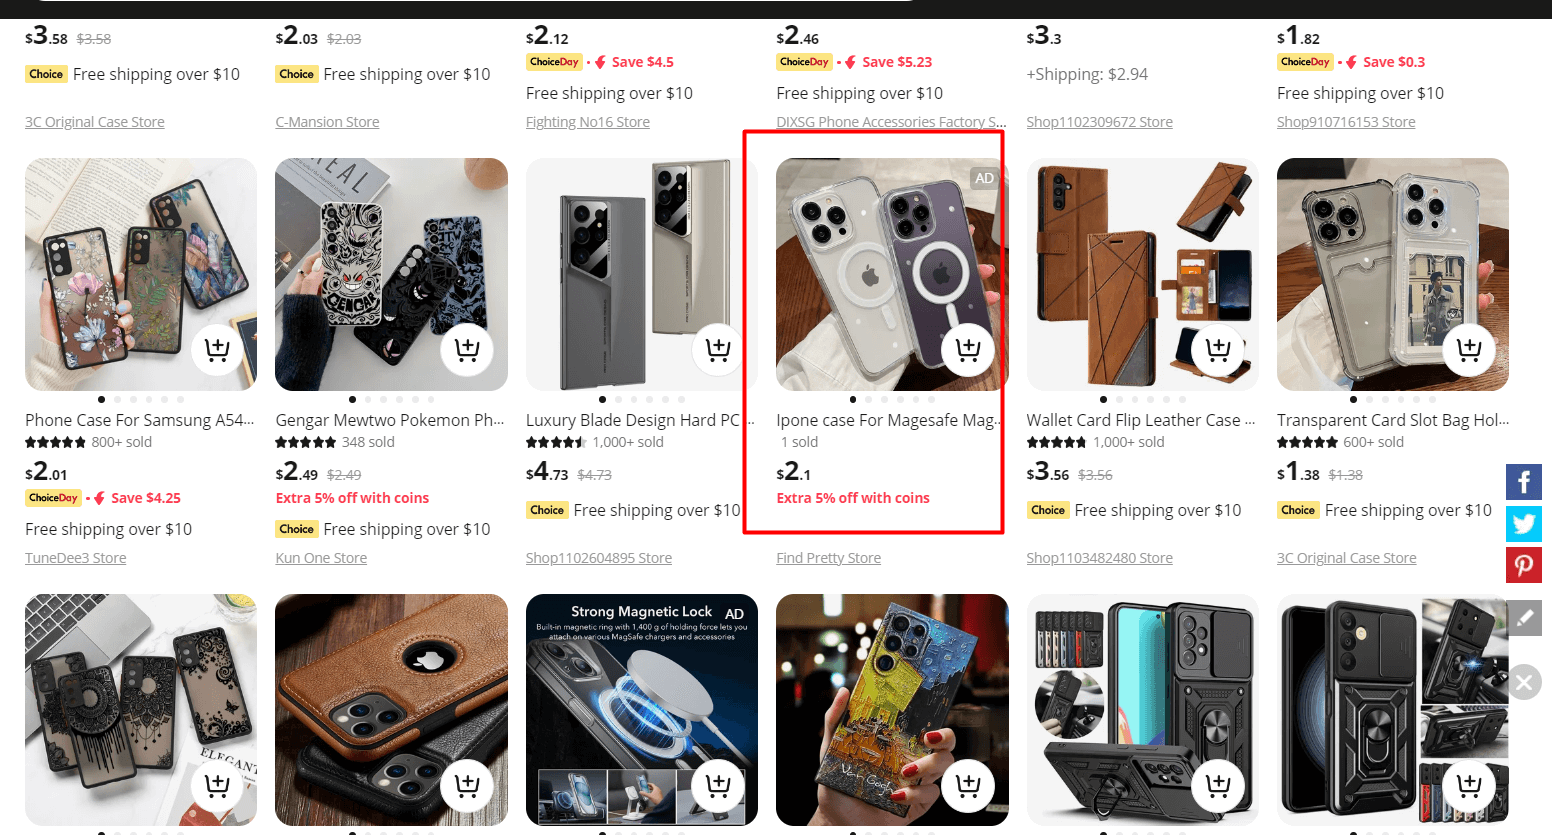This screenshot has width=1552, height=835.
Task: Add the Samsung A54 floral case to cart
Action: pos(217,349)
